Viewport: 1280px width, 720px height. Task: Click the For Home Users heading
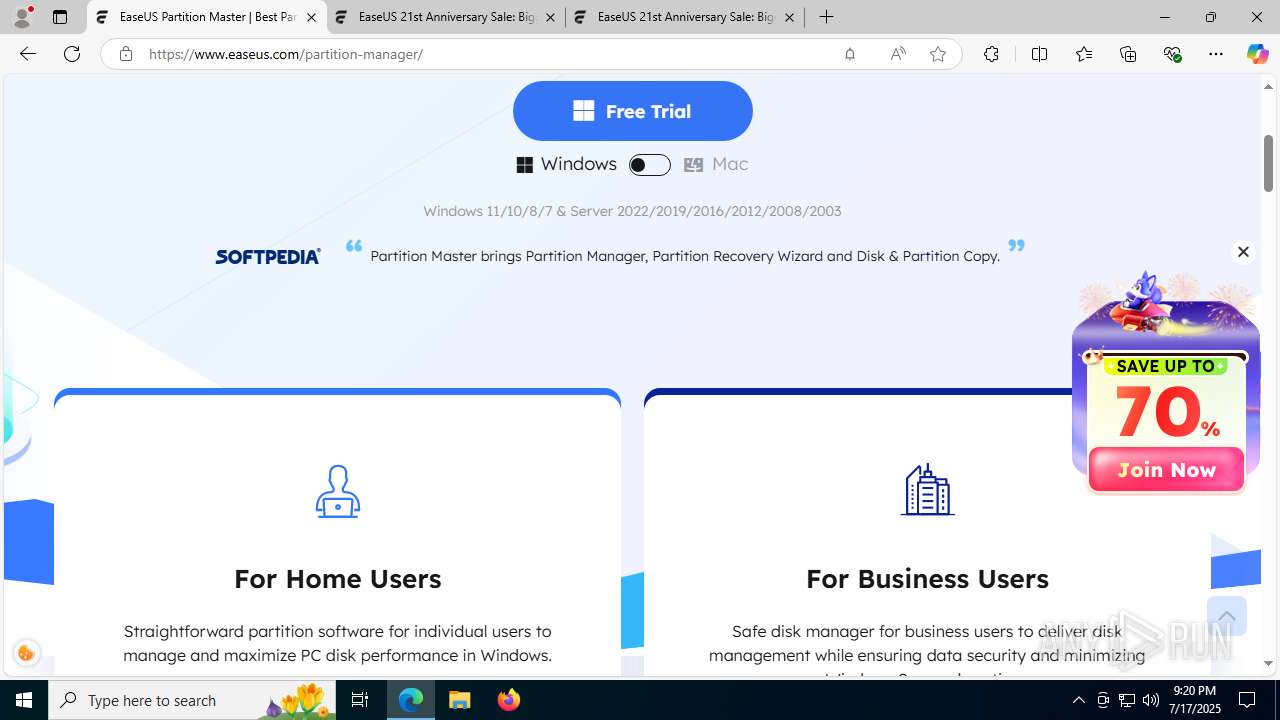point(338,578)
